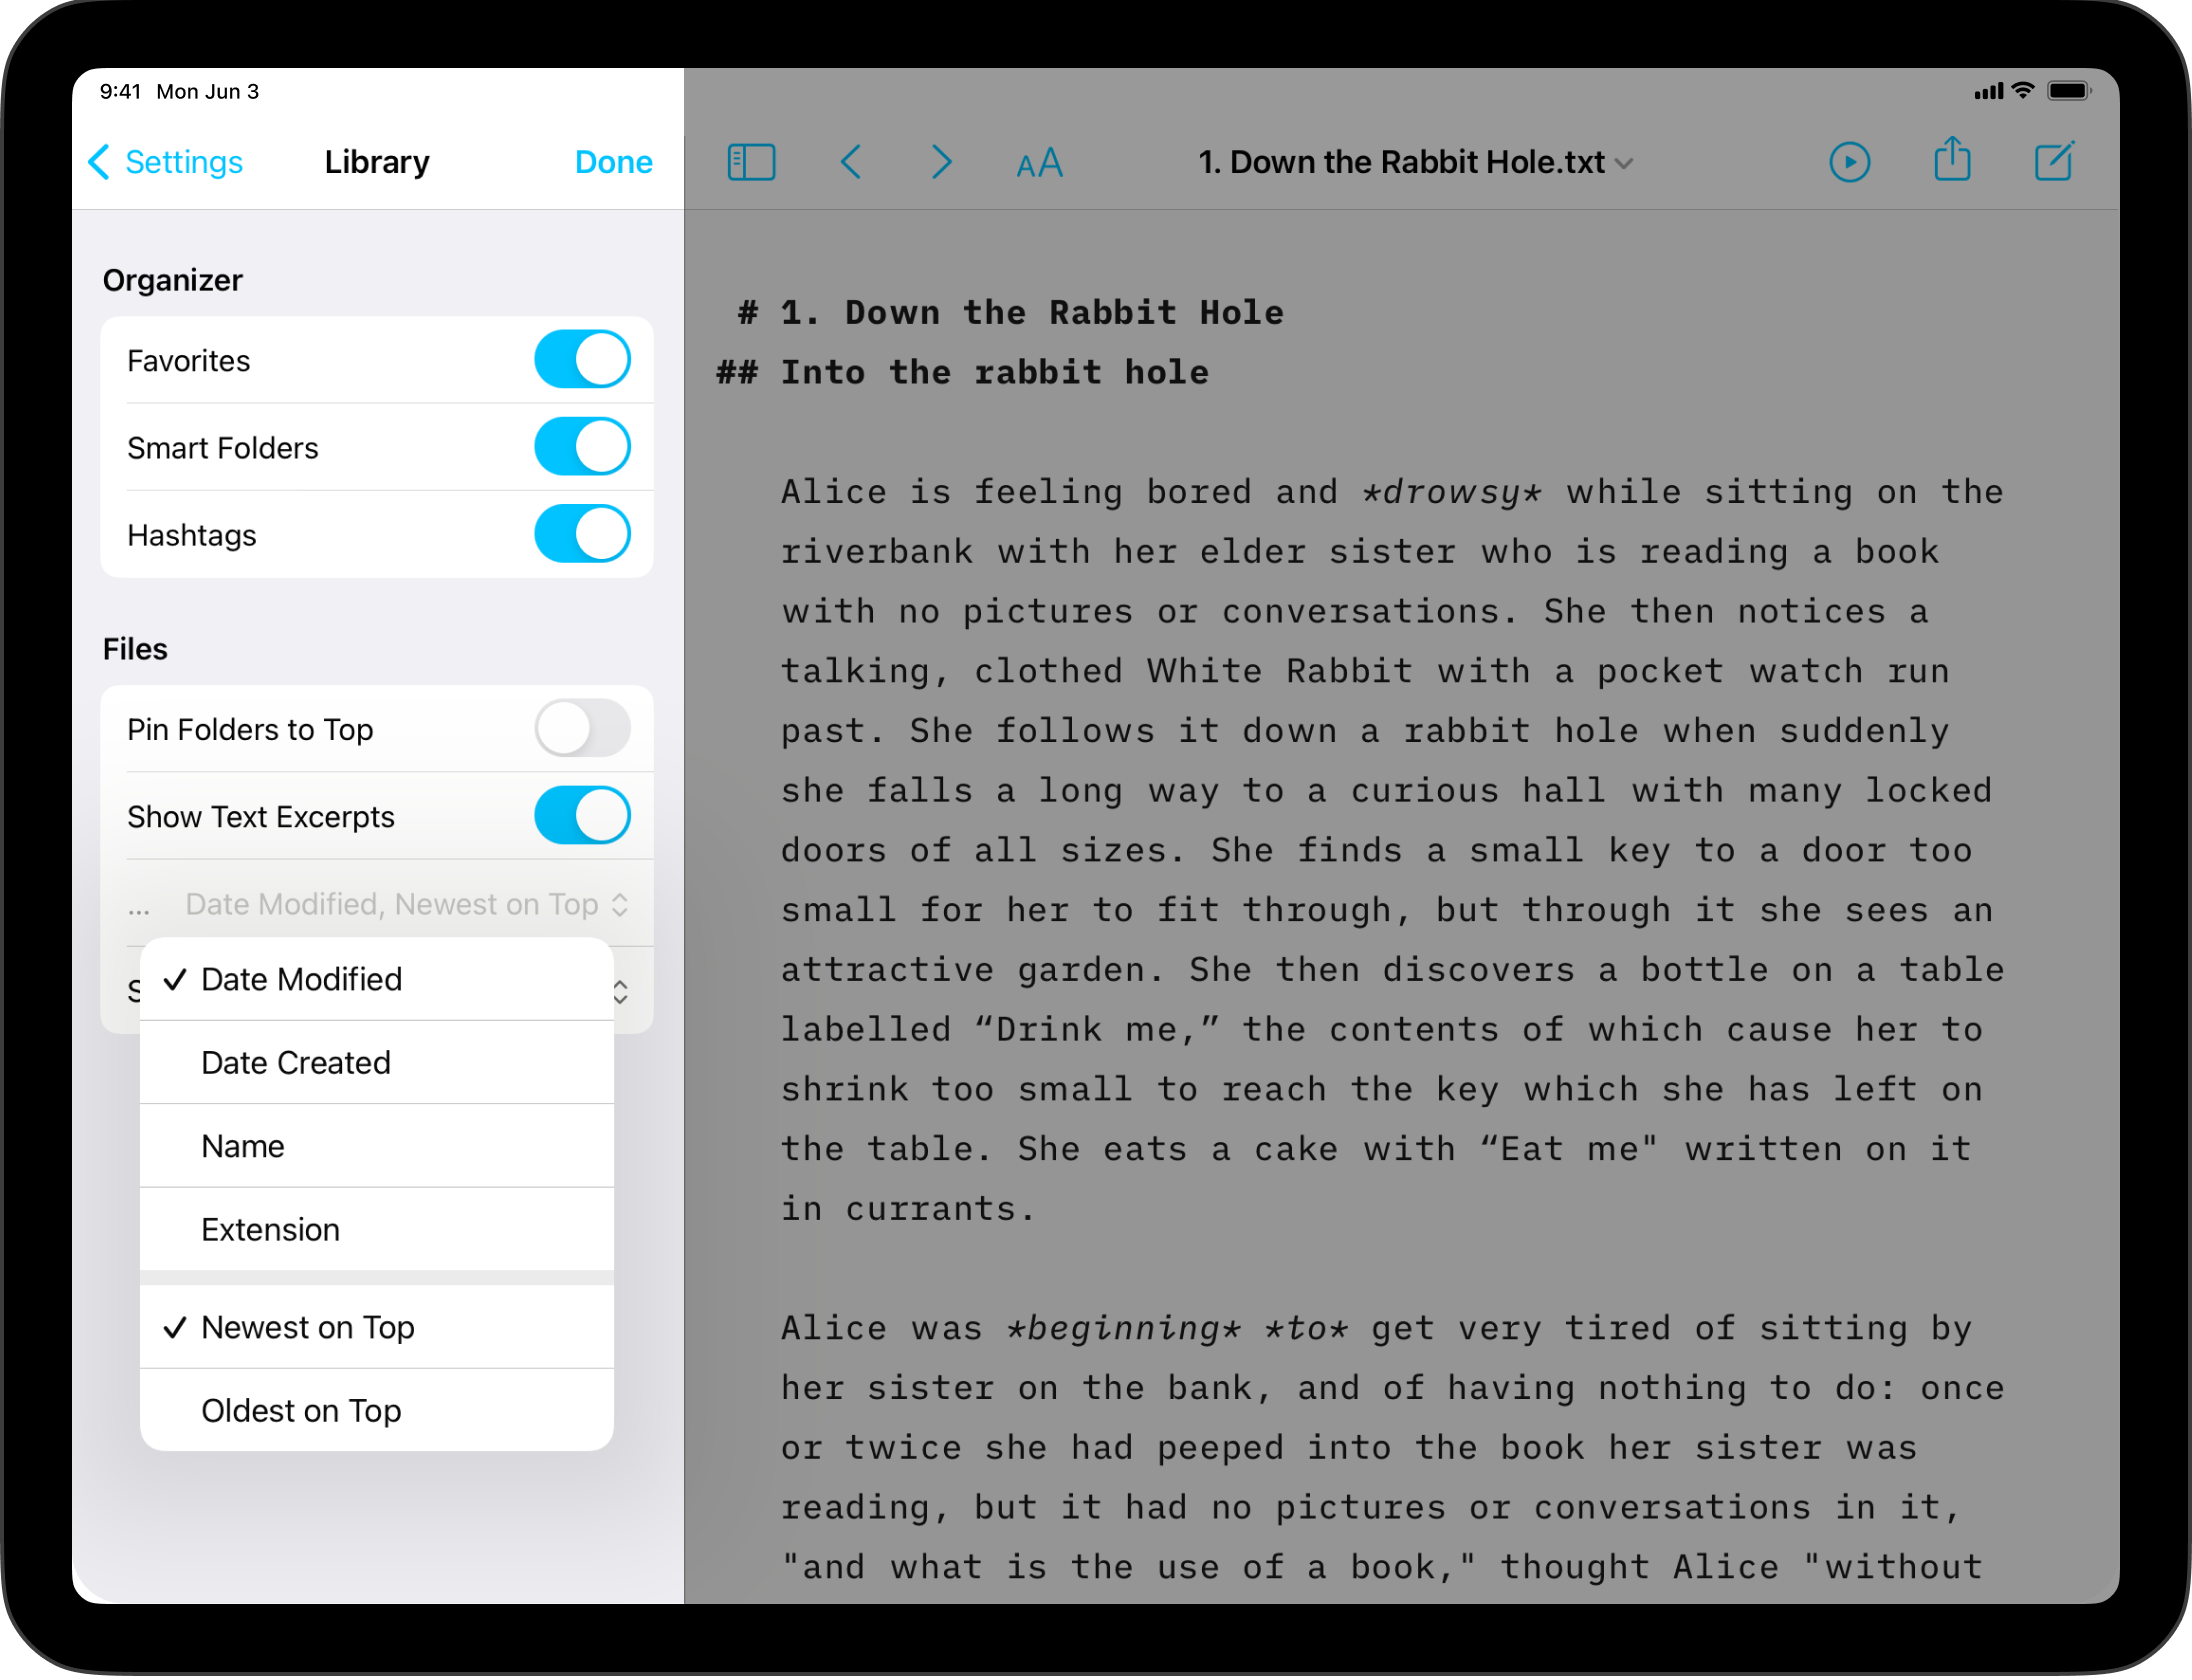This screenshot has width=2192, height=1680.
Task: Go back to Settings
Action: tap(165, 161)
